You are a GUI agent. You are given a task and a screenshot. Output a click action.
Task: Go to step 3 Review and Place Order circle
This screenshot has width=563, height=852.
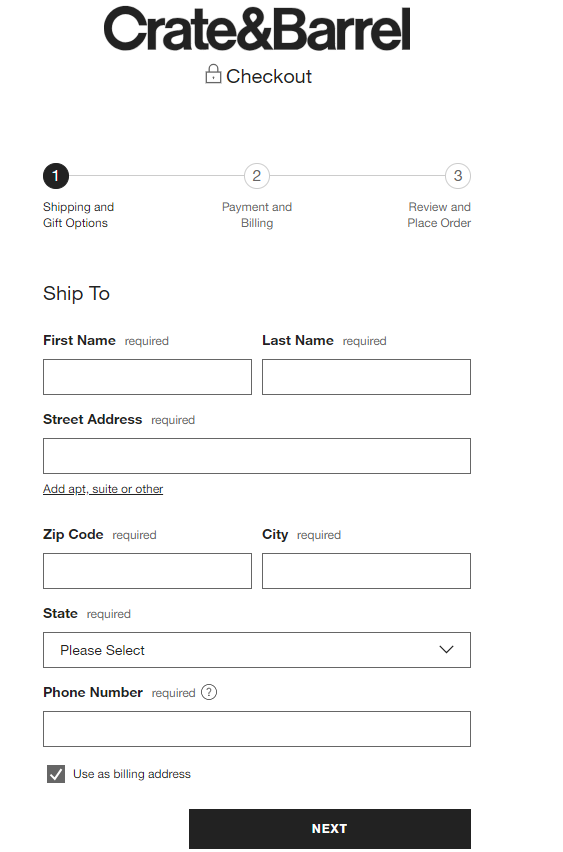(x=458, y=176)
